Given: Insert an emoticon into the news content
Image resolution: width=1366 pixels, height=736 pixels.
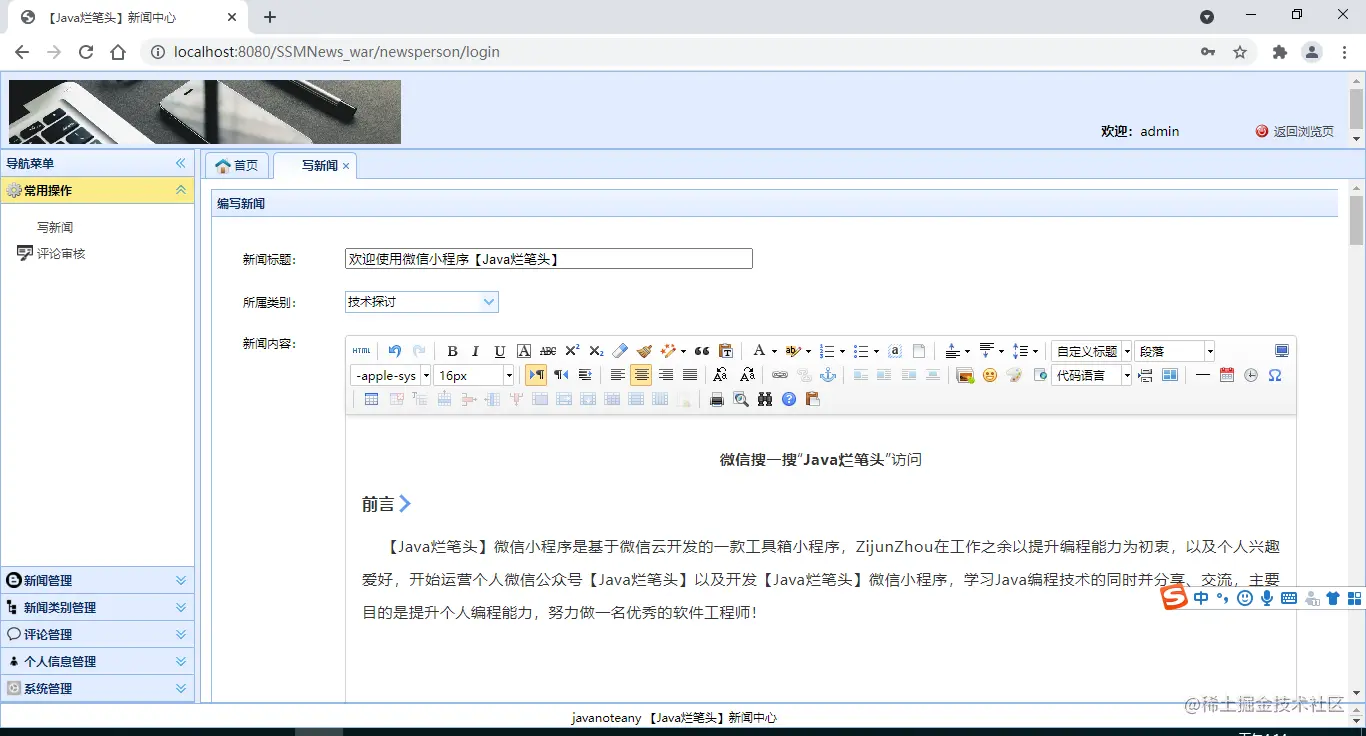Looking at the screenshot, I should (989, 374).
